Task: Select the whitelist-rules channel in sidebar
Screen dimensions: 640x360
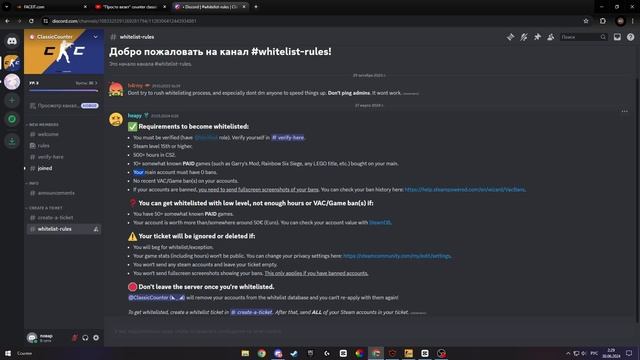Action: (x=63, y=229)
